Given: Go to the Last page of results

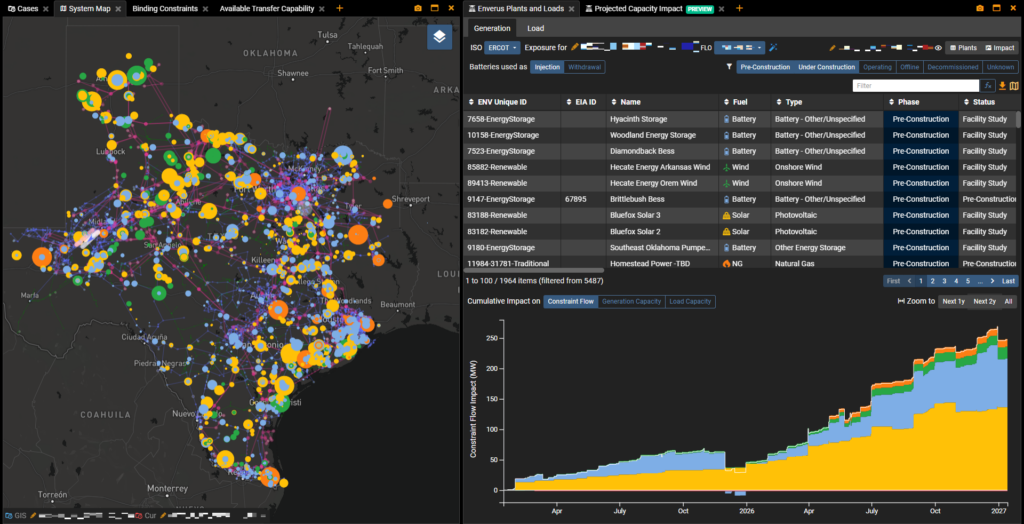Looking at the screenshot, I should coord(1008,281).
